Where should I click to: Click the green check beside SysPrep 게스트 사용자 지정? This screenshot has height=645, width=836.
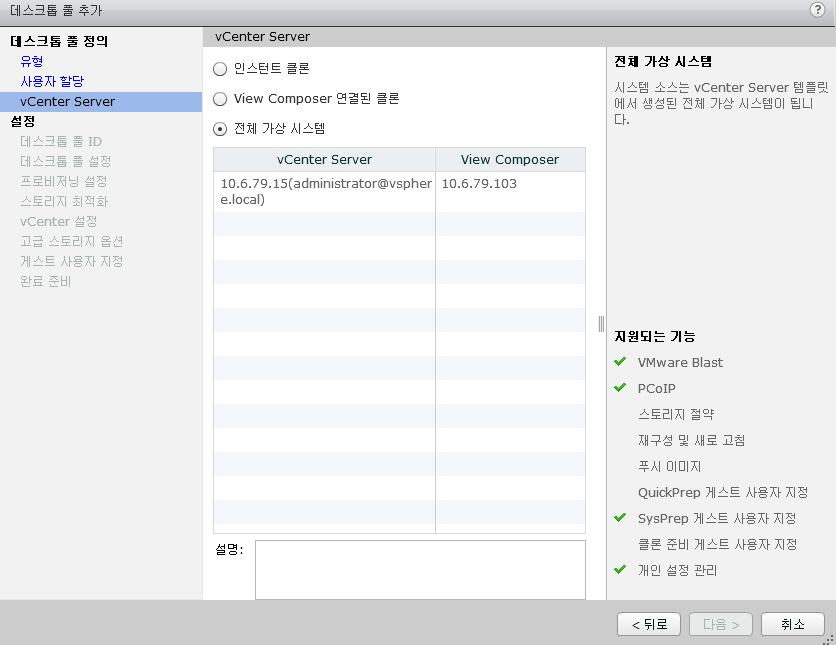620,518
